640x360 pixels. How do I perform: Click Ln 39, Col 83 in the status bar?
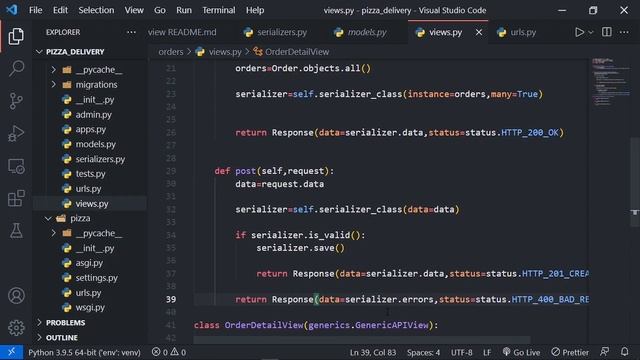pyautogui.click(x=373, y=352)
